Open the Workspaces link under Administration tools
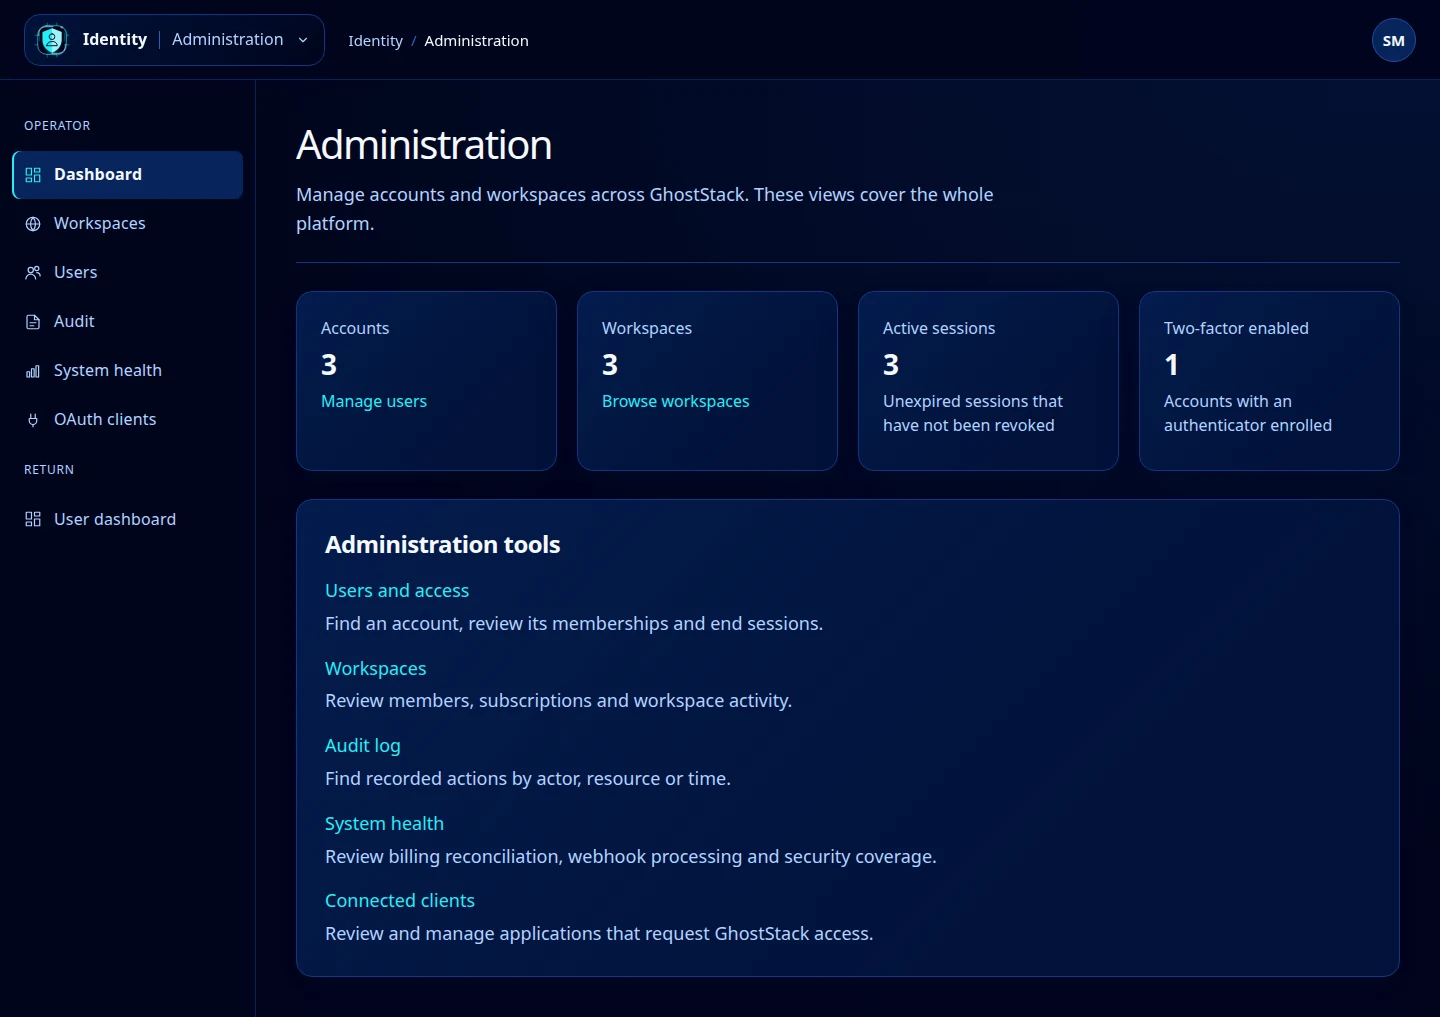 tap(376, 668)
